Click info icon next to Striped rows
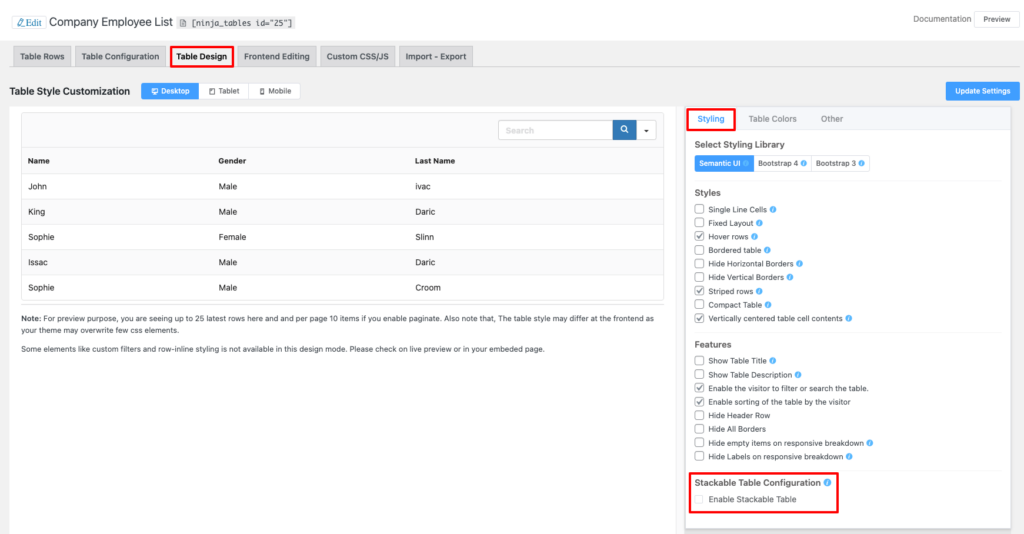Viewport: 1024px width, 534px height. tap(759, 291)
